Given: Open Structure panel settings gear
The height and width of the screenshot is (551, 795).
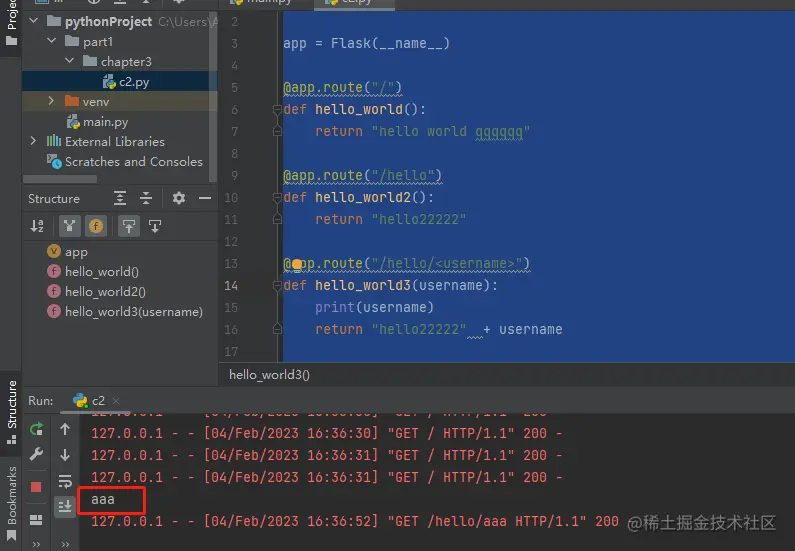Looking at the screenshot, I should pyautogui.click(x=178, y=198).
